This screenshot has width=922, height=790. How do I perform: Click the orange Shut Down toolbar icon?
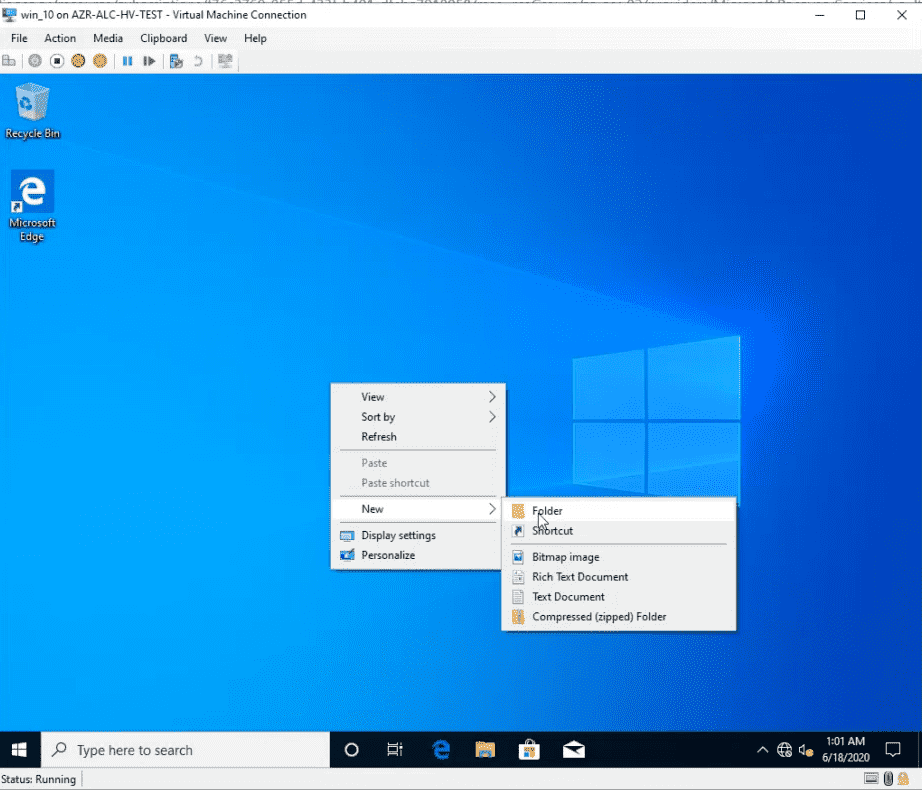(x=78, y=61)
